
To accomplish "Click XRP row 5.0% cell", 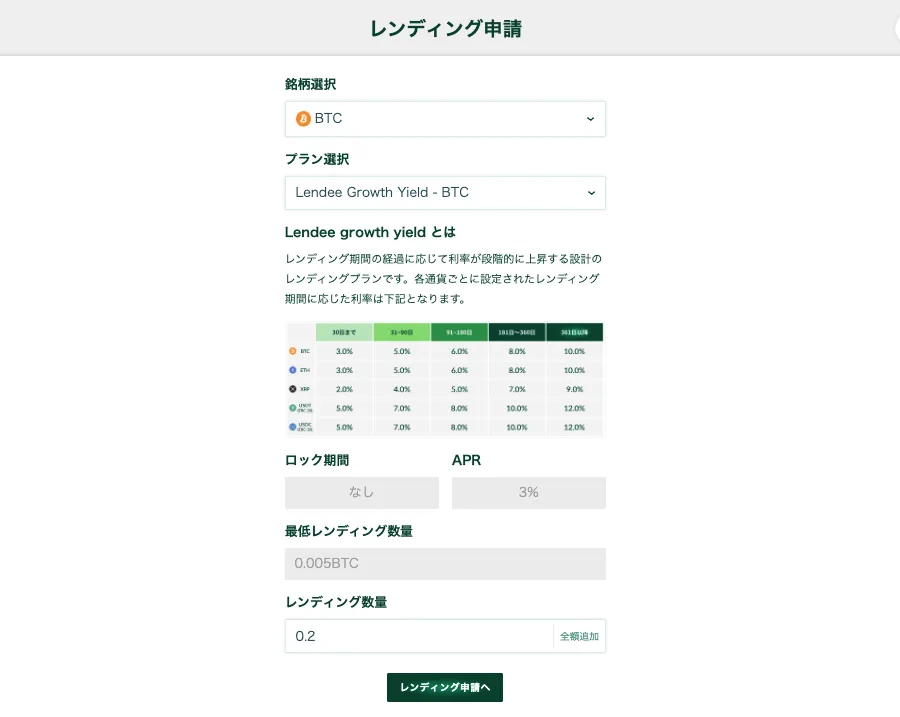I will pos(459,389).
